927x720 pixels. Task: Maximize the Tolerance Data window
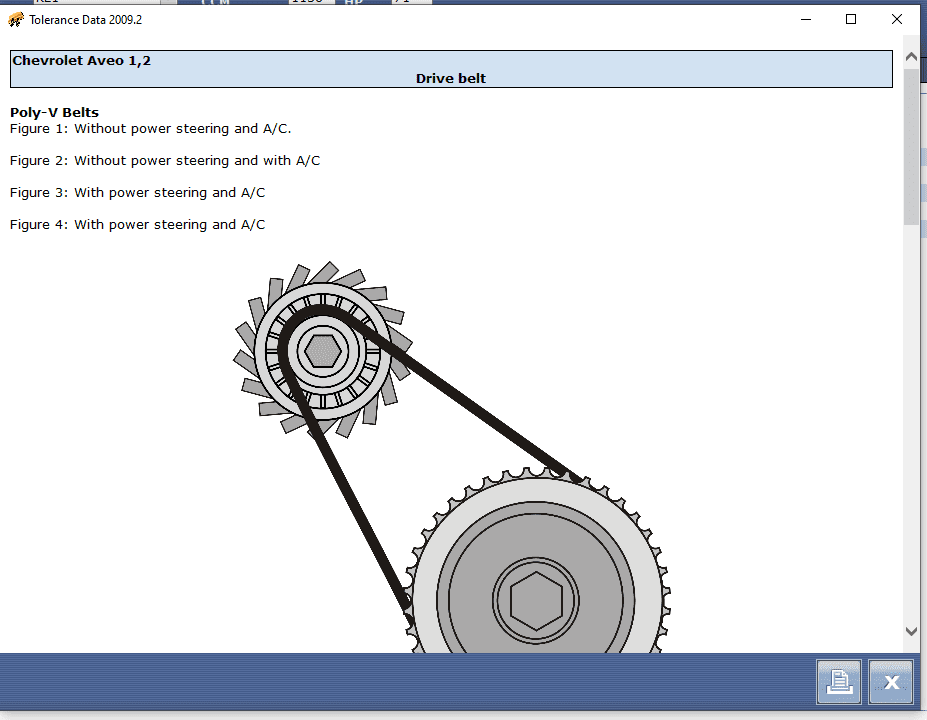[x=851, y=19]
